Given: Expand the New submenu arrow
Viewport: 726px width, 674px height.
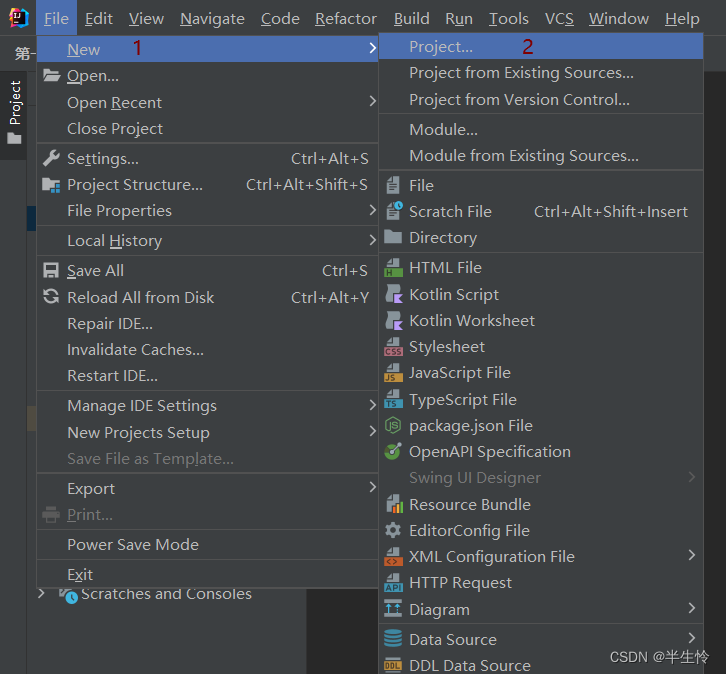Looking at the screenshot, I should coord(372,48).
